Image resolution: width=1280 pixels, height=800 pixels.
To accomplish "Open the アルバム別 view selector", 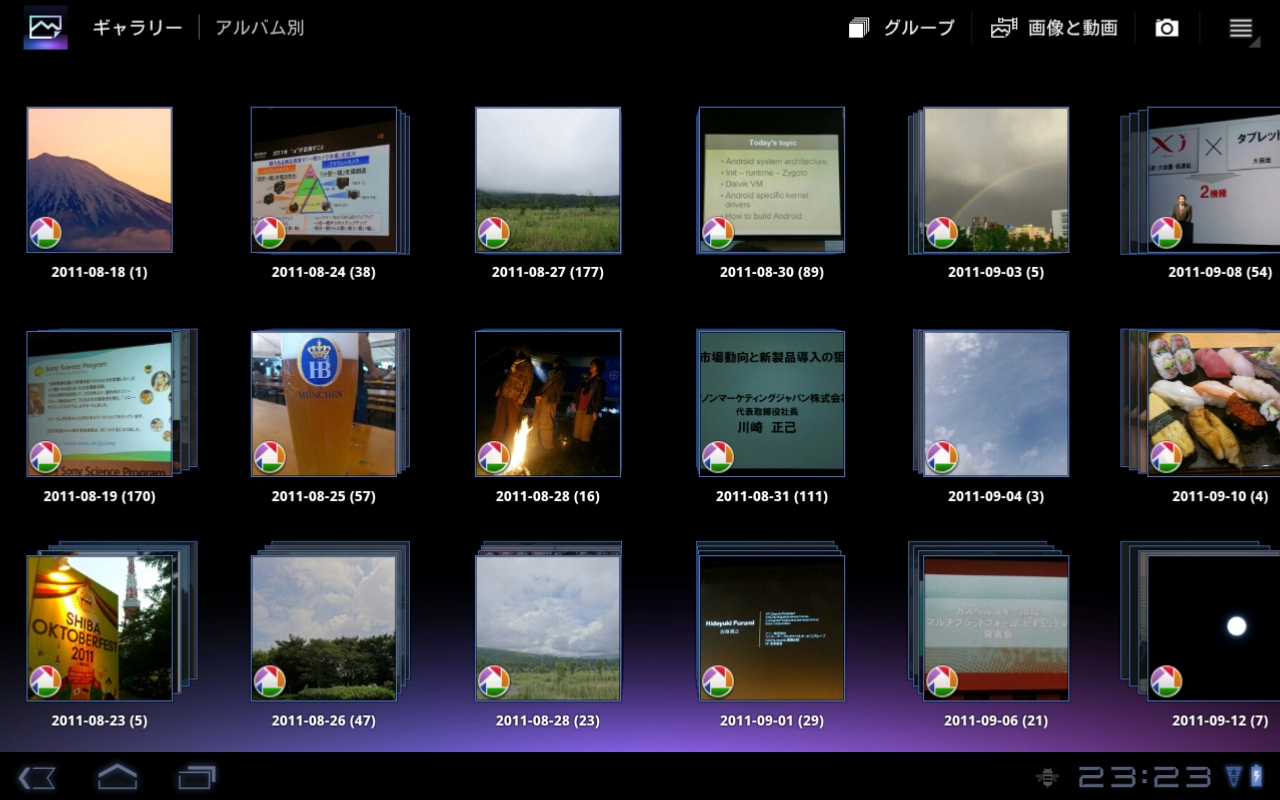I will click(259, 28).
